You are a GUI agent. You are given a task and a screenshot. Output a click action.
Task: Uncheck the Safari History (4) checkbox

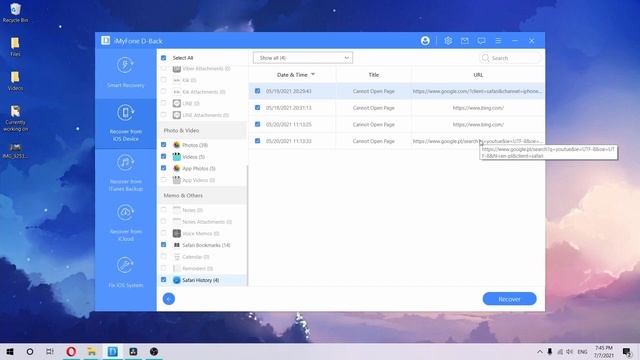click(x=164, y=280)
